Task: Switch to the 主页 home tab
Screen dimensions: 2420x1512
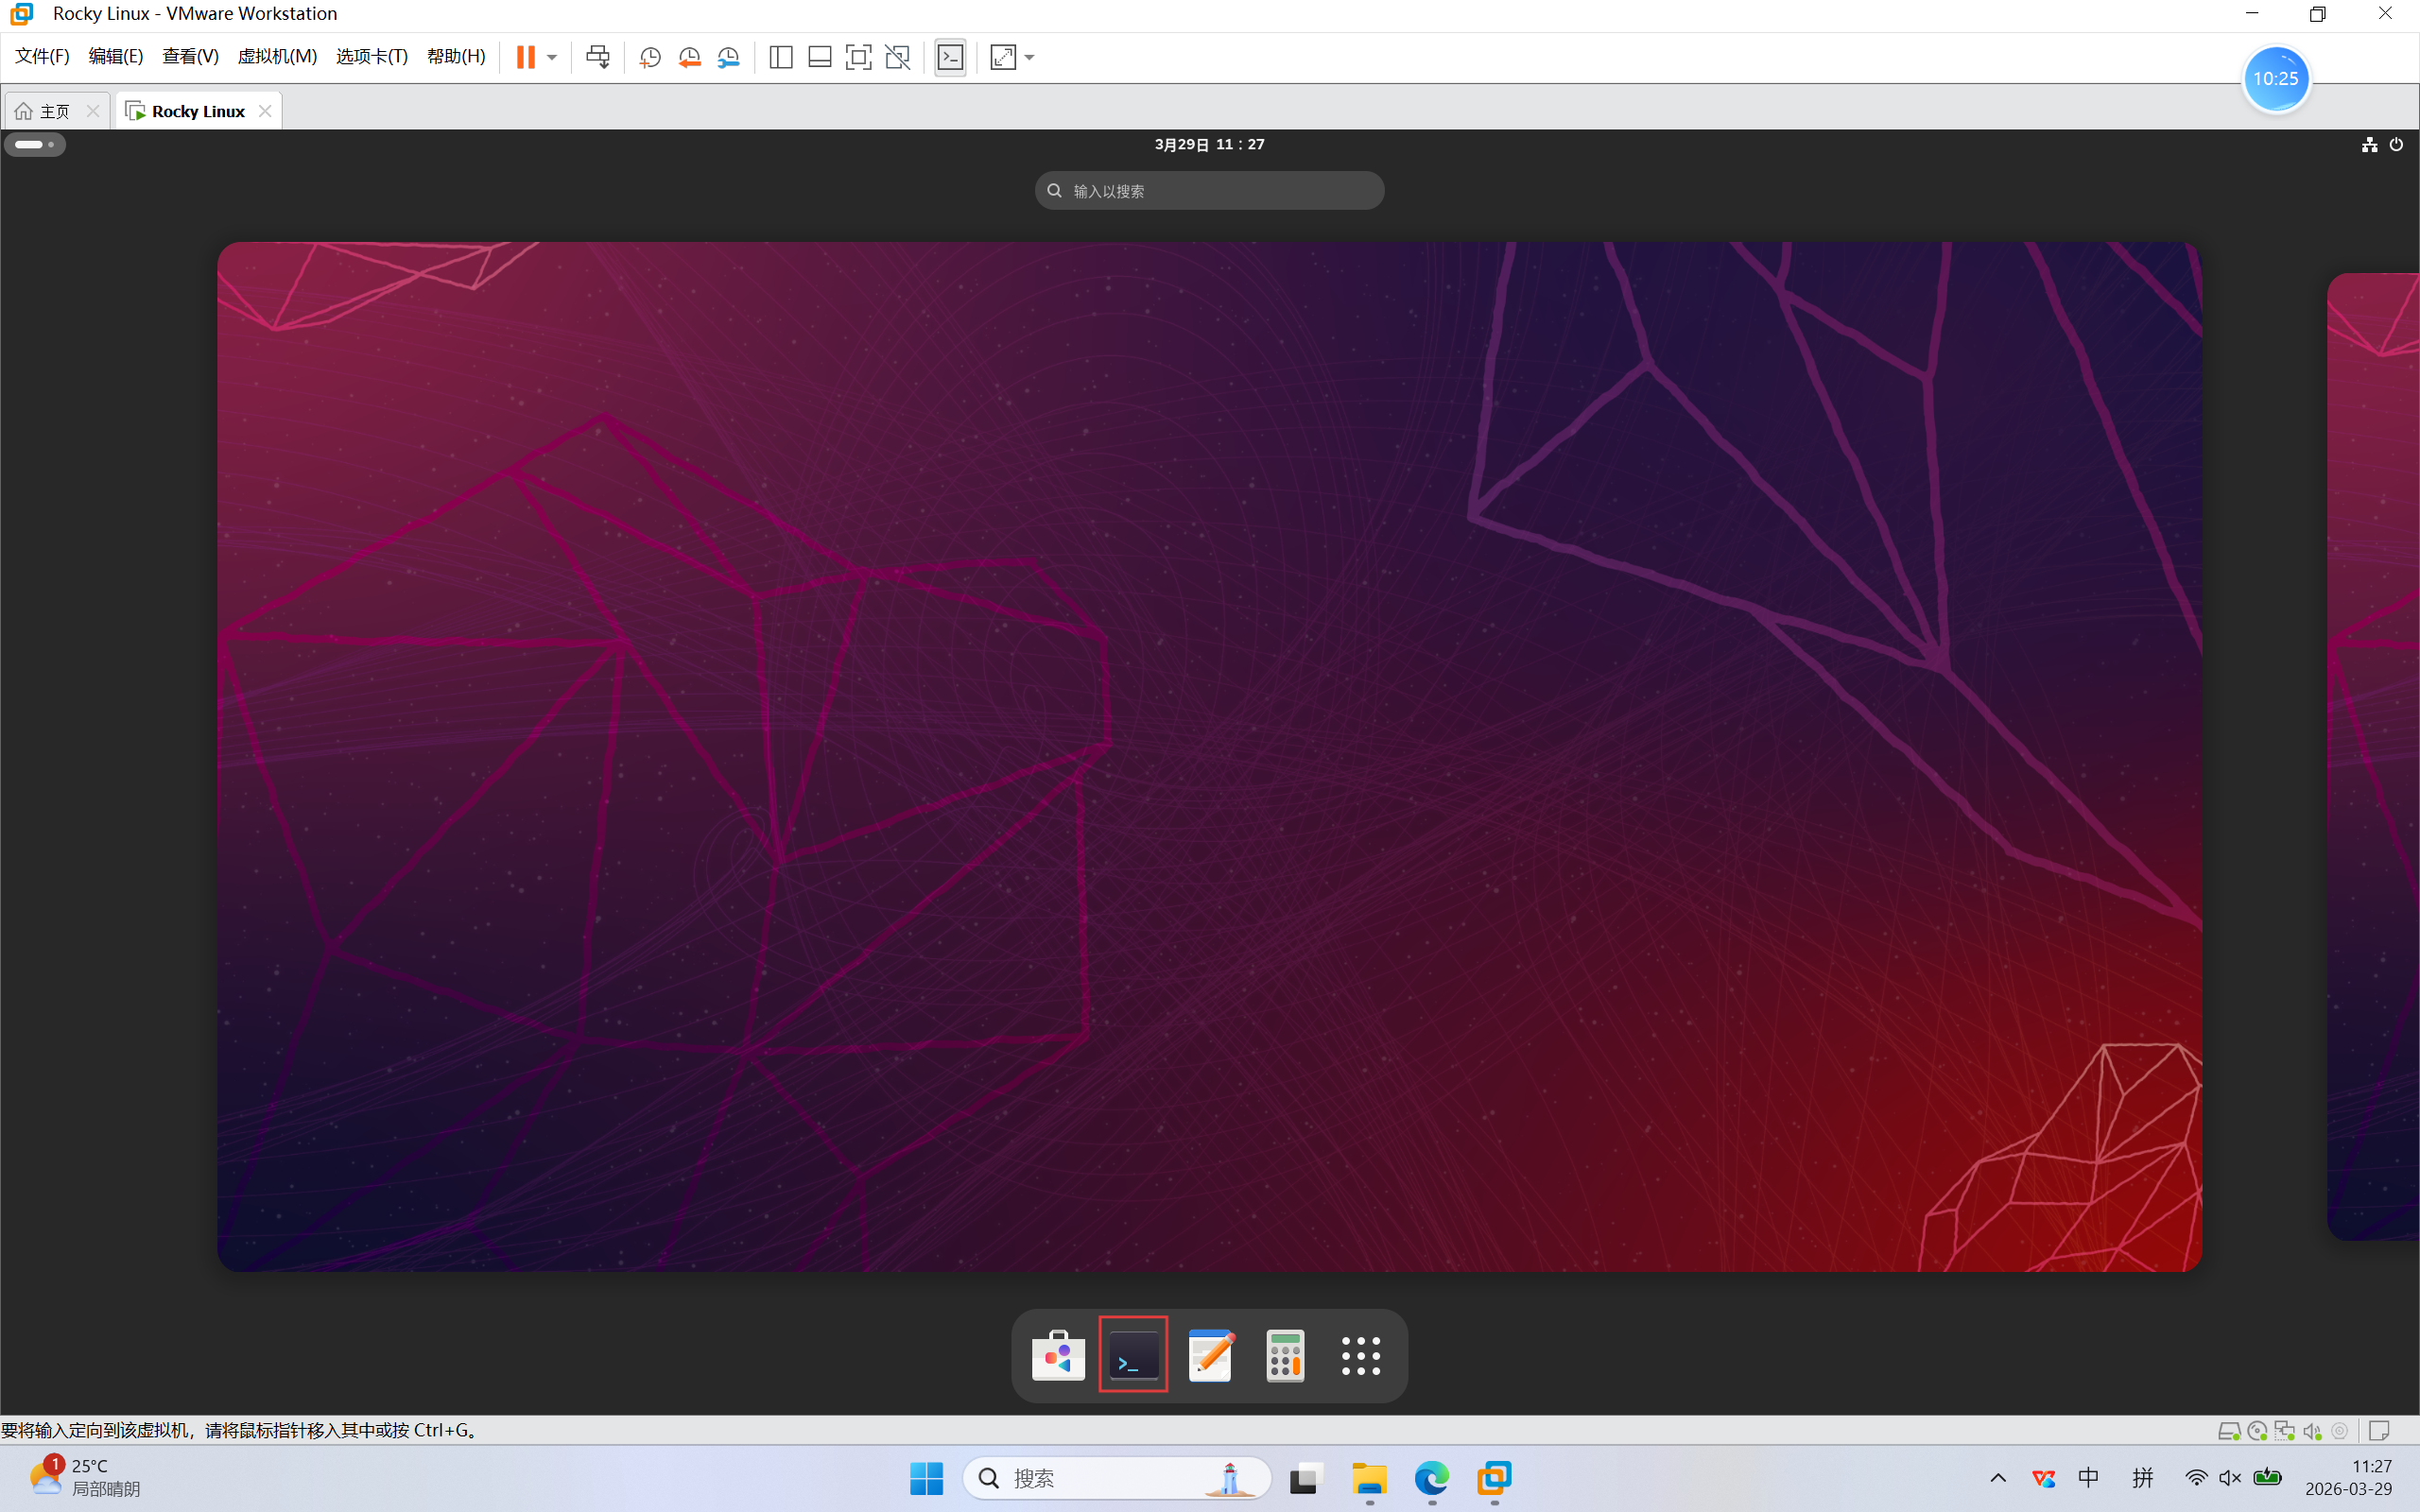Action: pyautogui.click(x=55, y=111)
